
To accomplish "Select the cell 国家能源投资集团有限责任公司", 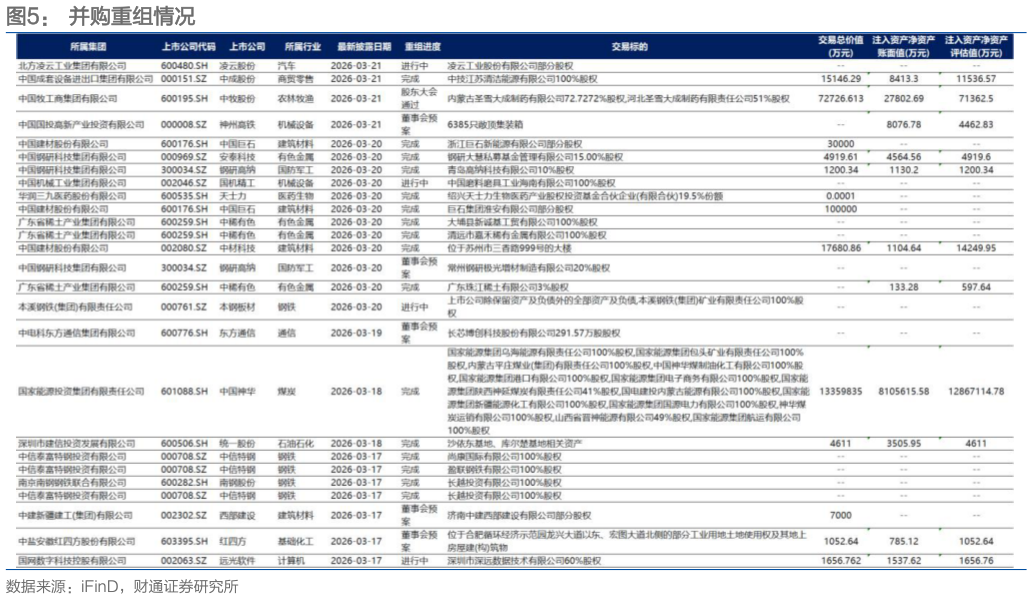I will 81,392.
